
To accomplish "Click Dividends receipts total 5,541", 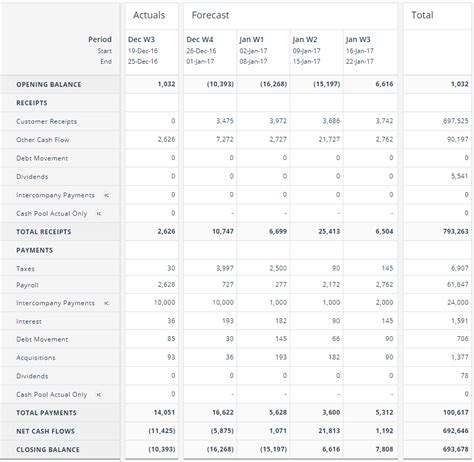I will [460, 176].
